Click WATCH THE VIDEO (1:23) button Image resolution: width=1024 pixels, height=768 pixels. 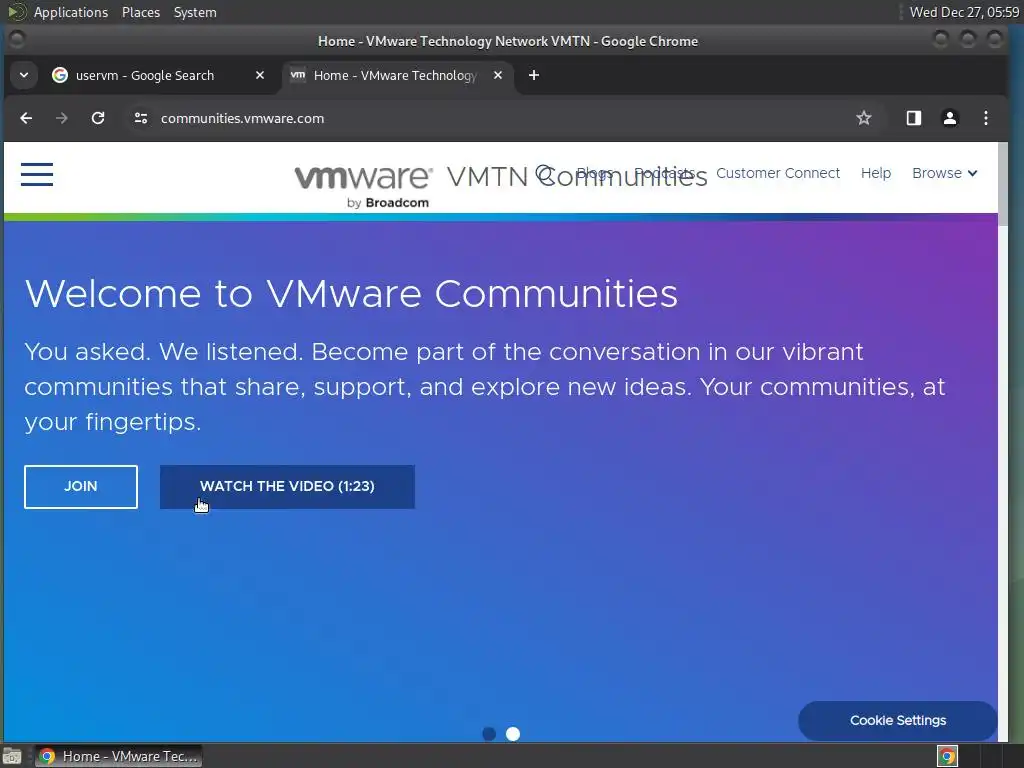point(287,487)
